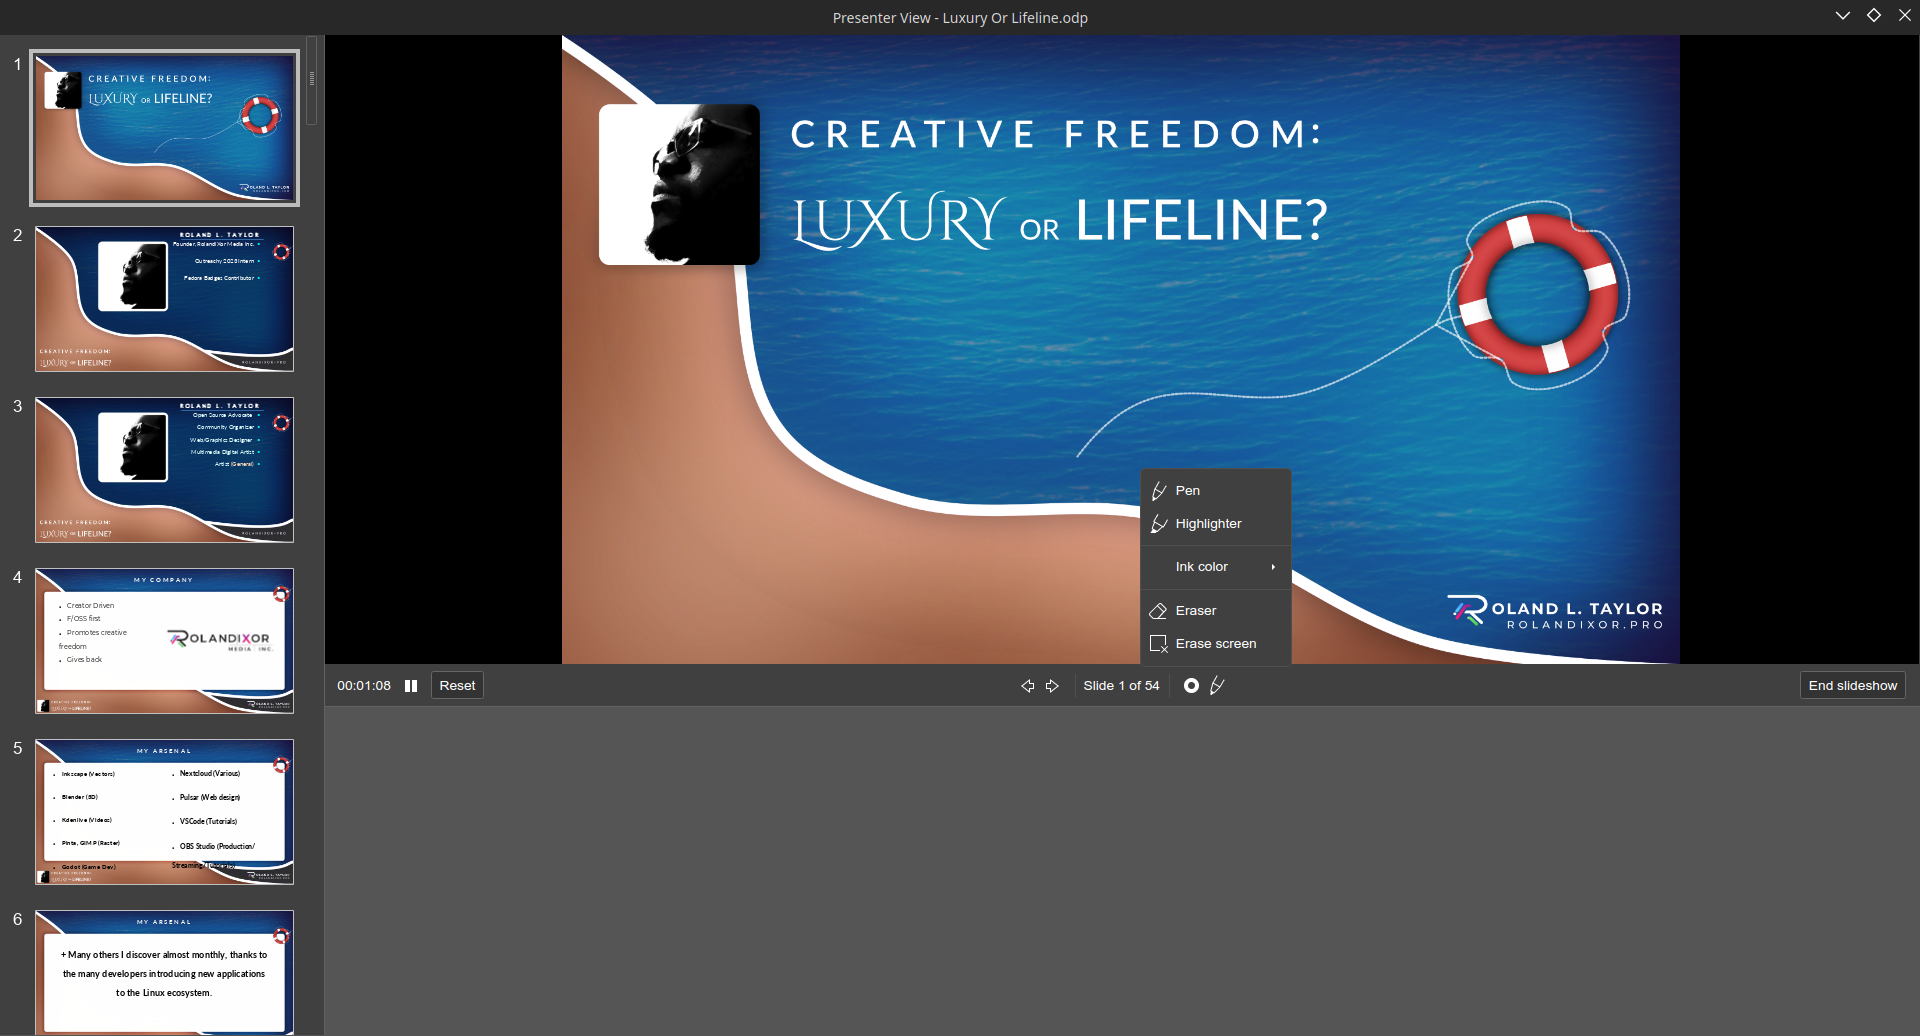Expand the Ink color flyout arrow
Screen dimensions: 1920x1036
[x=1274, y=566]
